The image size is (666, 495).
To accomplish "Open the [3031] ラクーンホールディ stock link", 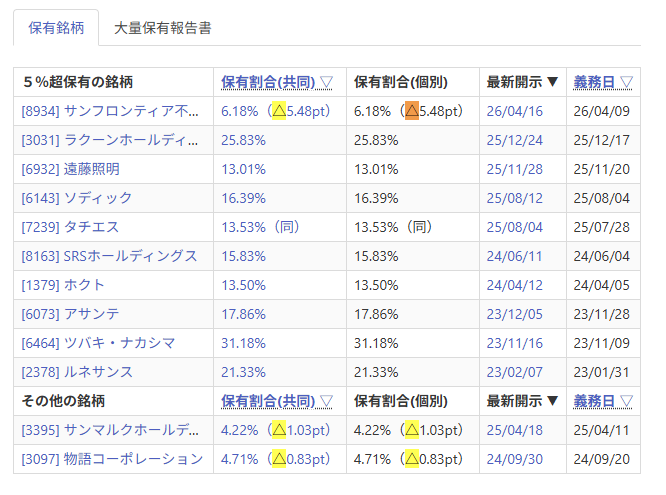I will 110,140.
